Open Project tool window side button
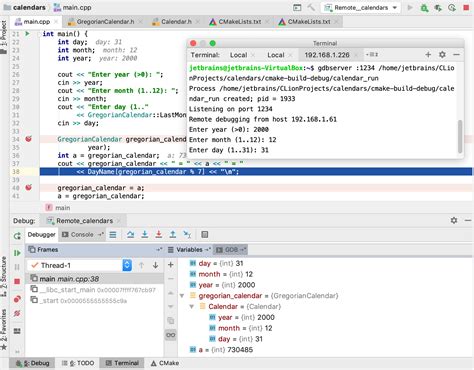Image resolution: width=474 pixels, height=370 pixels. click(x=4, y=37)
